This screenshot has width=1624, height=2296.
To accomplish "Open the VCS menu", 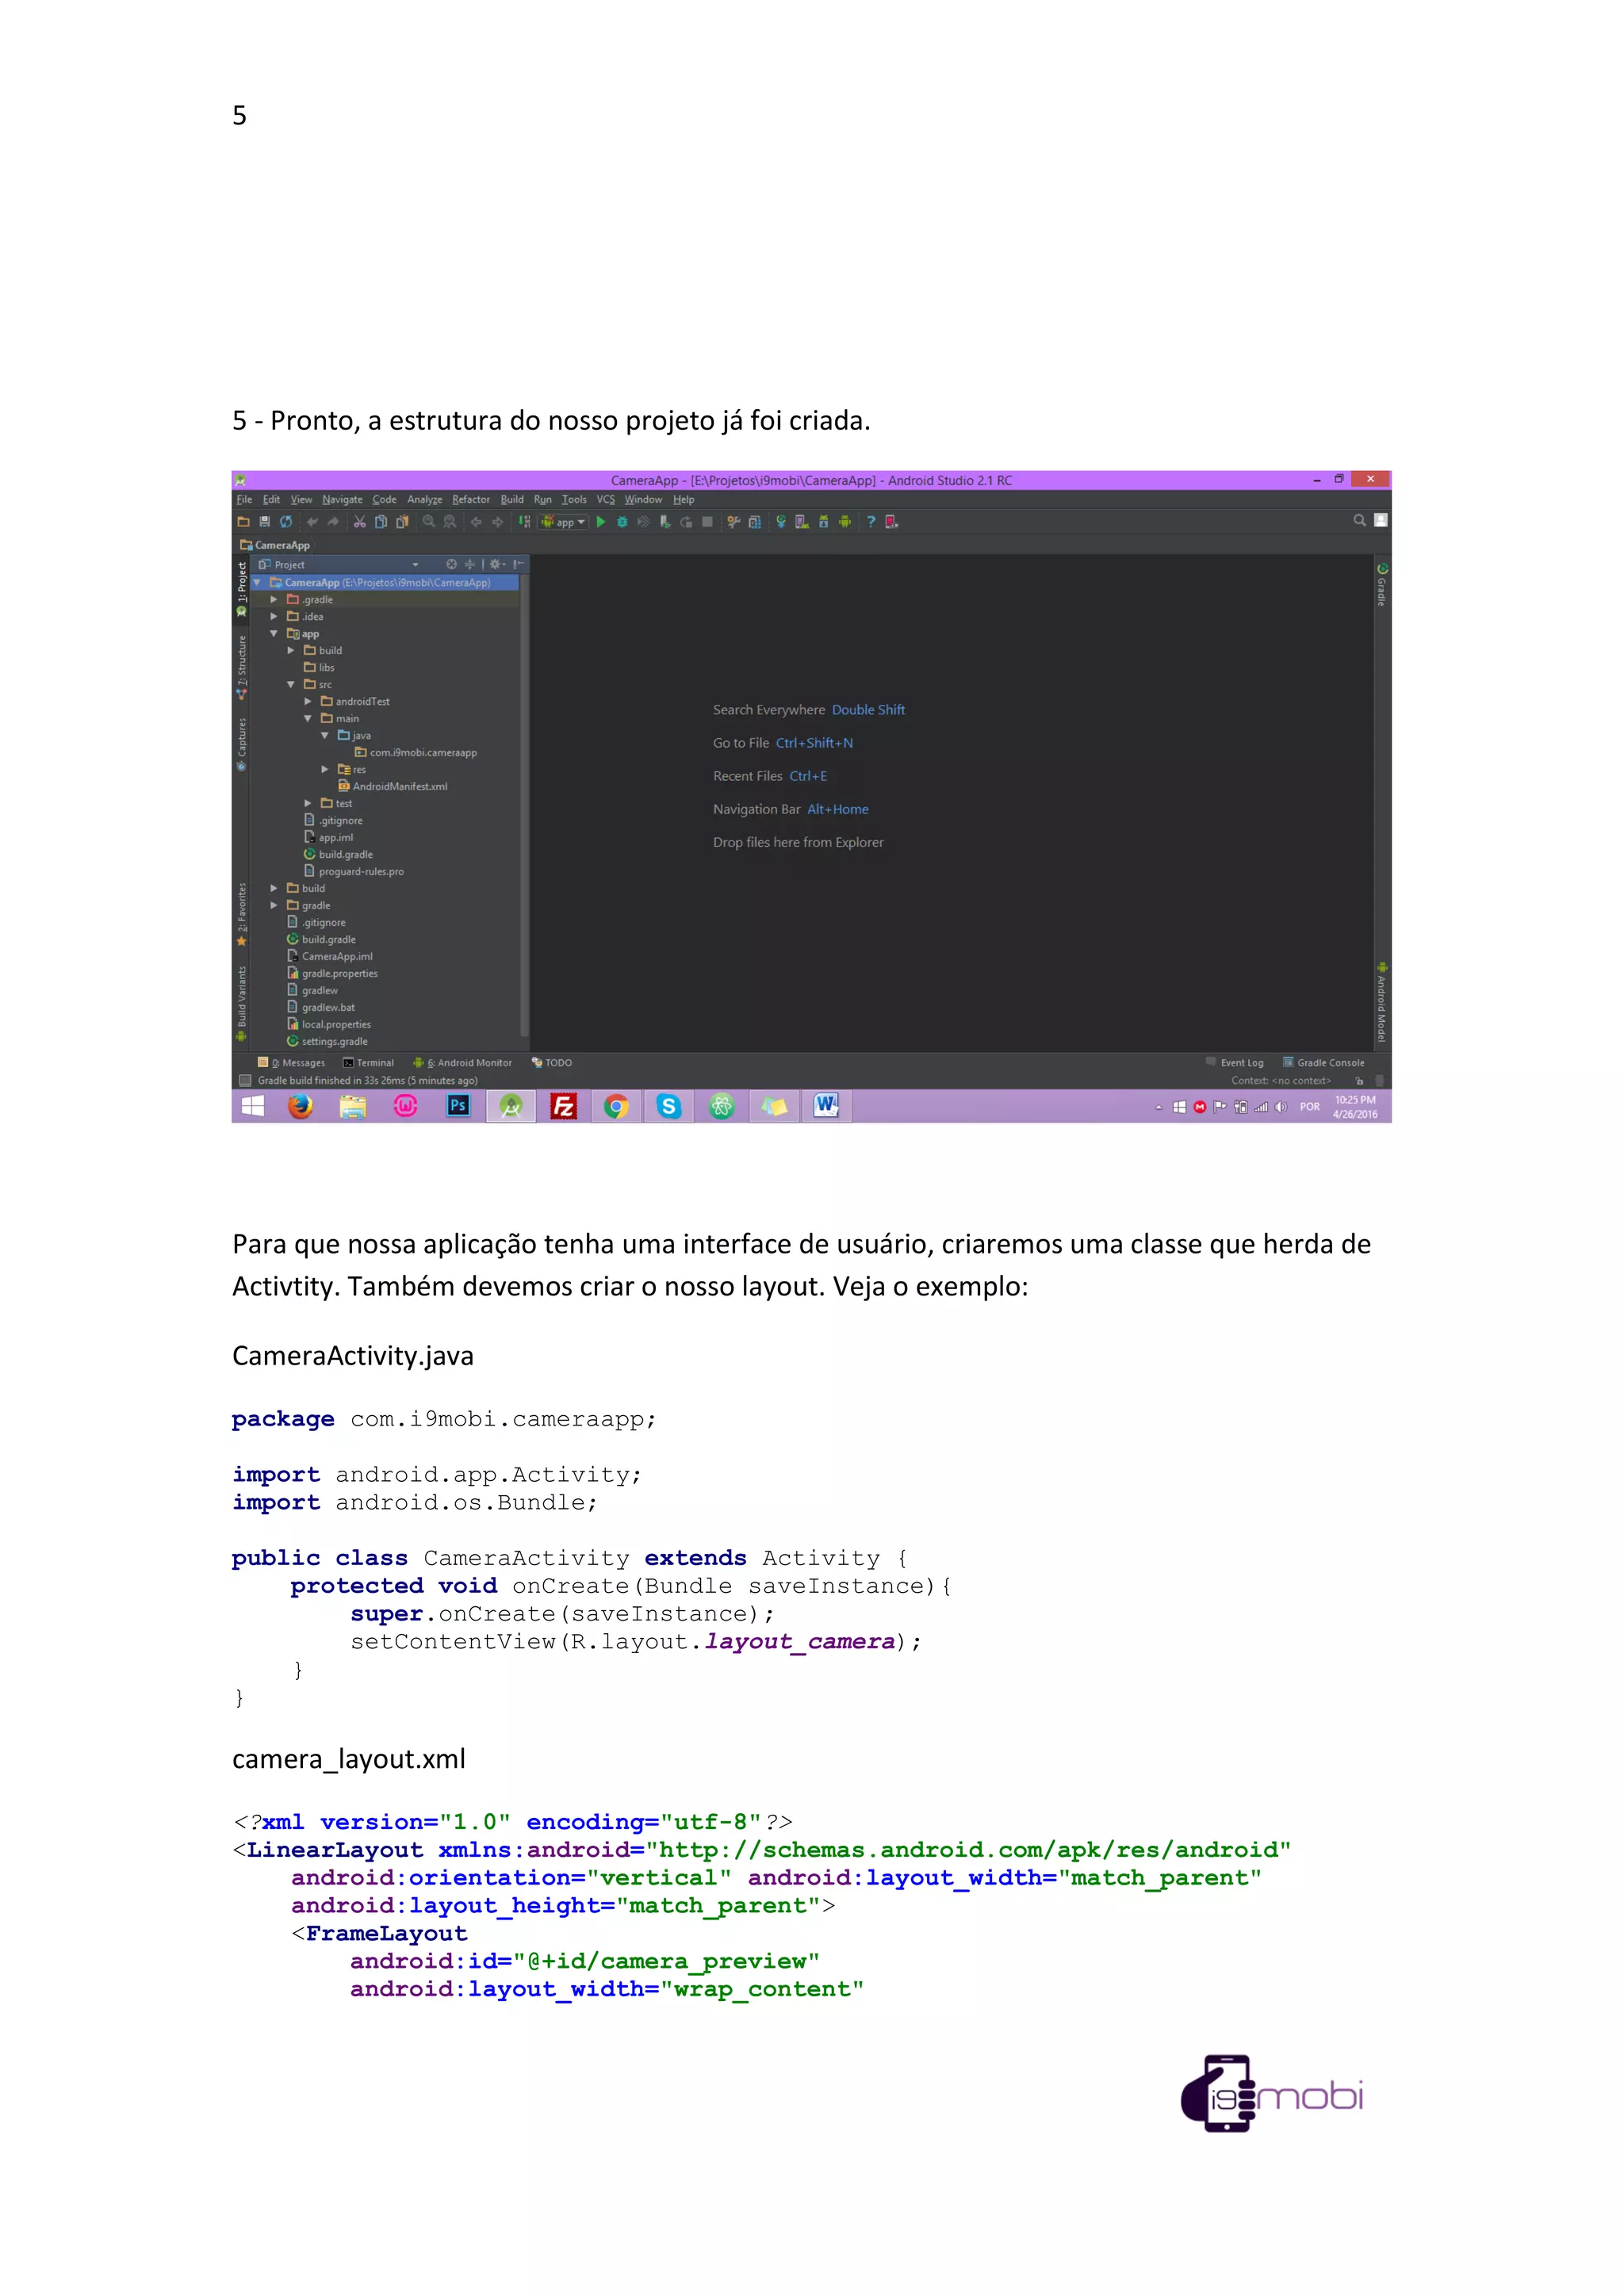I will pyautogui.click(x=606, y=499).
